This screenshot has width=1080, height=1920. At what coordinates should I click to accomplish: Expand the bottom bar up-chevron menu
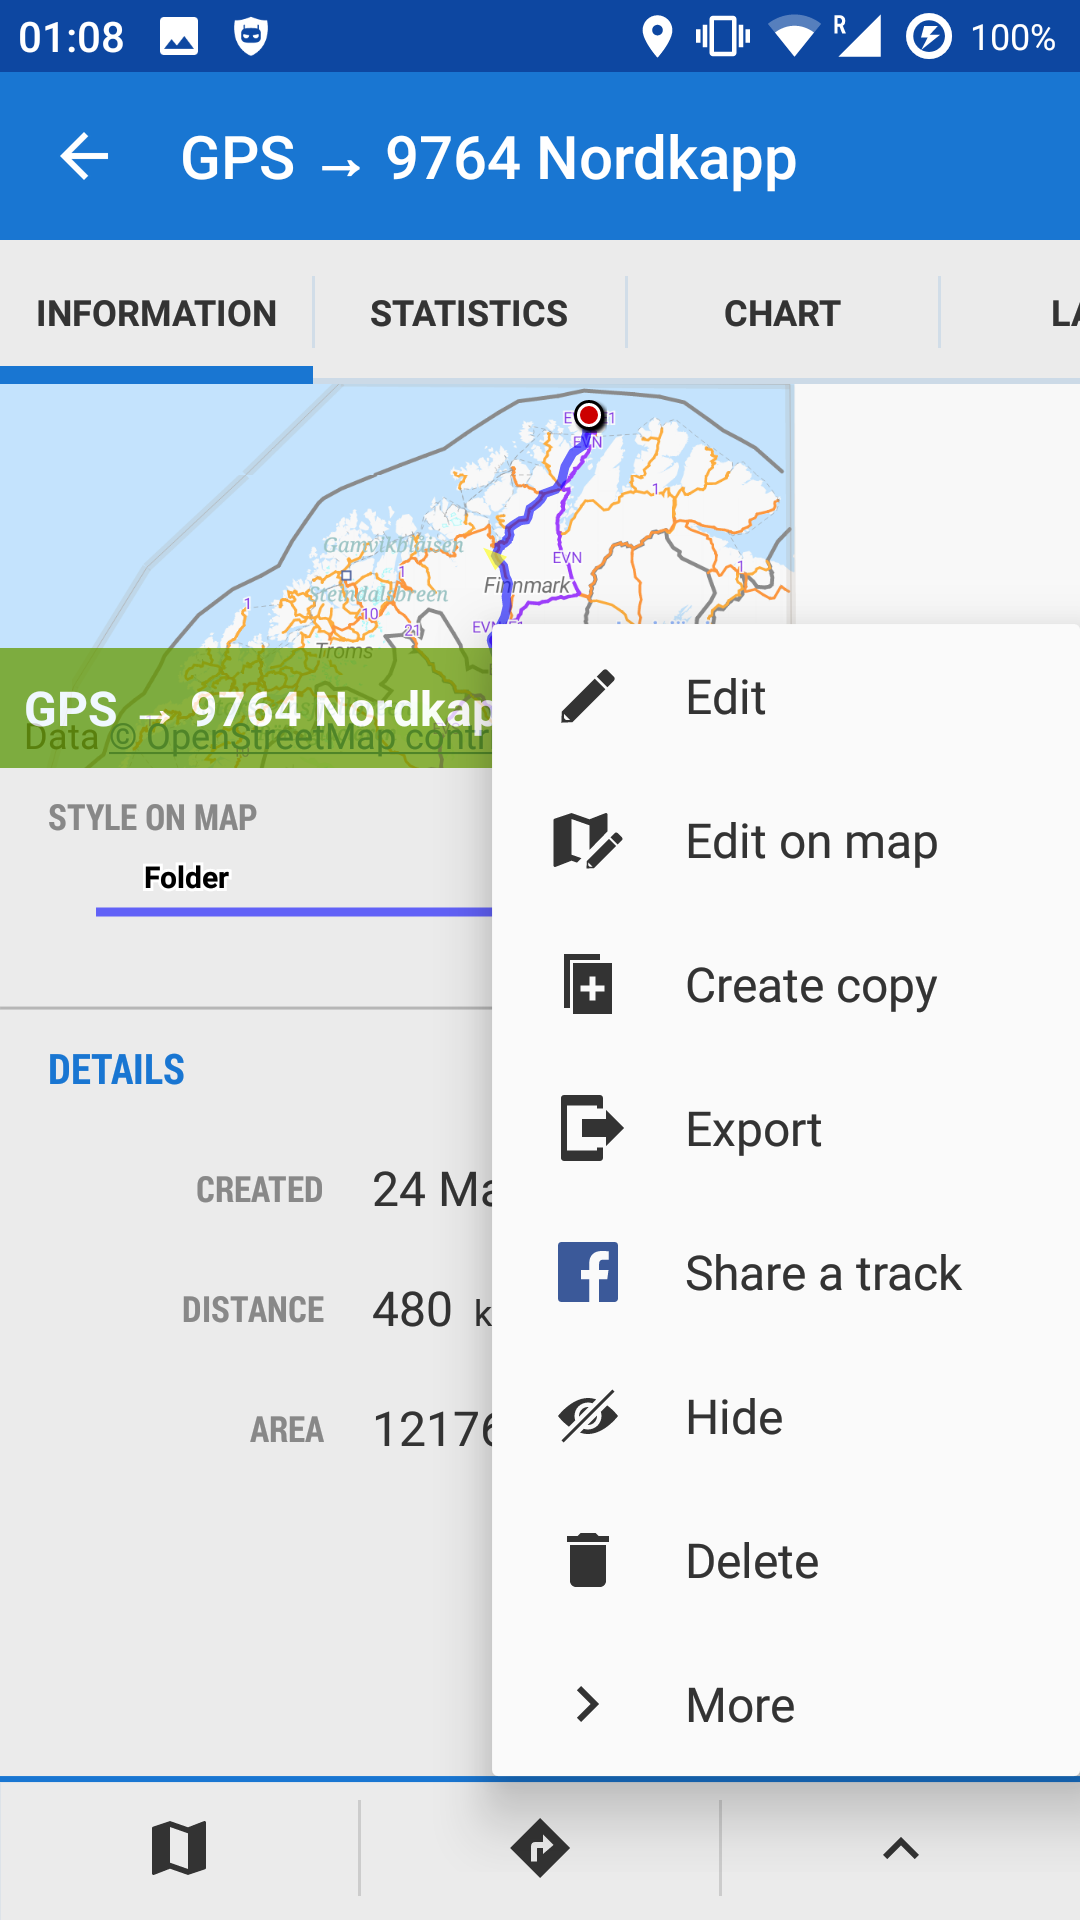900,1848
